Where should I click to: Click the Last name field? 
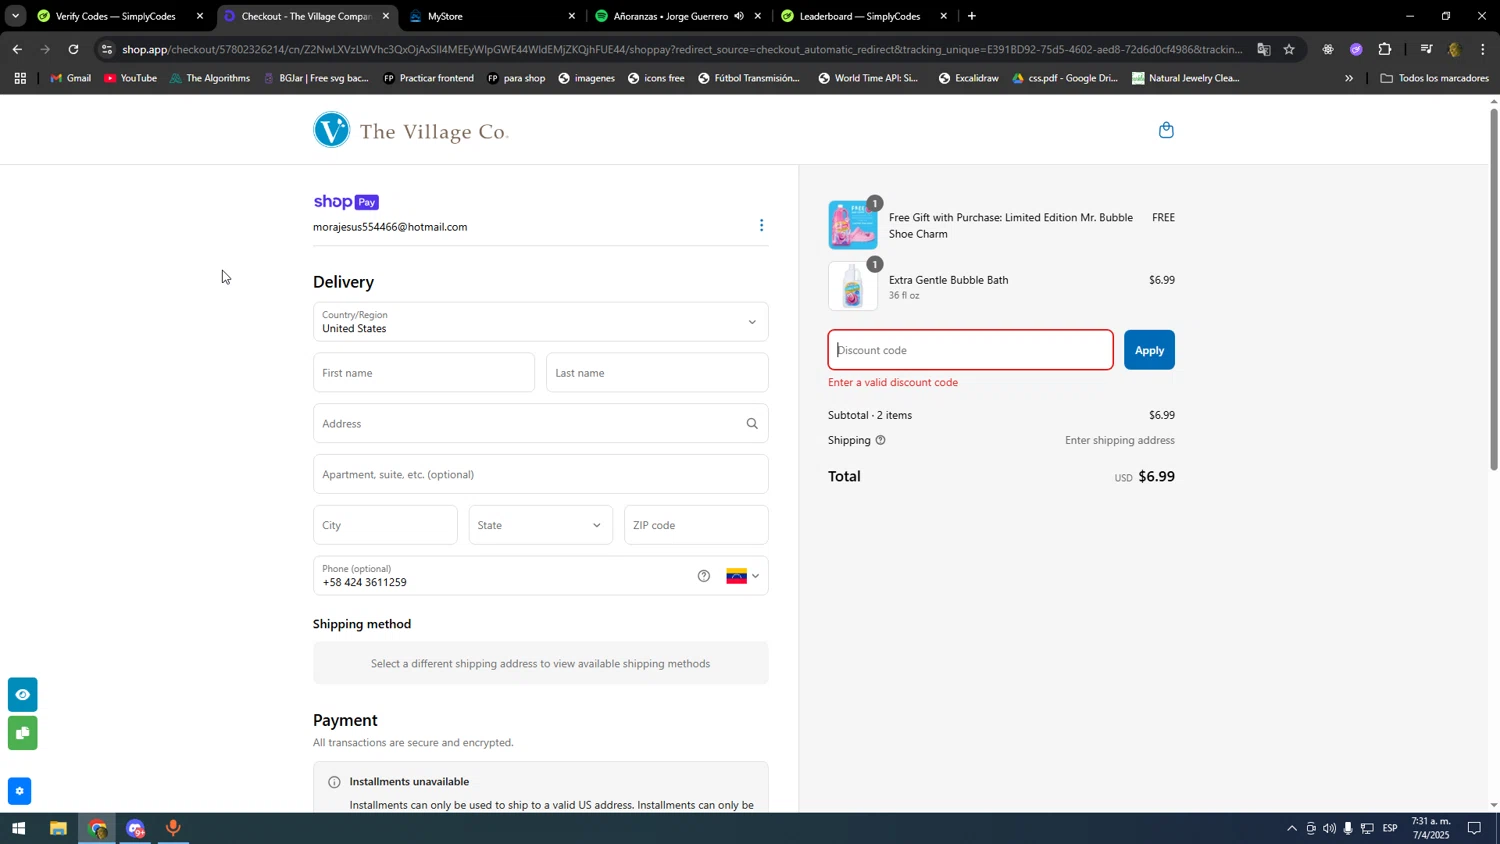click(x=657, y=373)
